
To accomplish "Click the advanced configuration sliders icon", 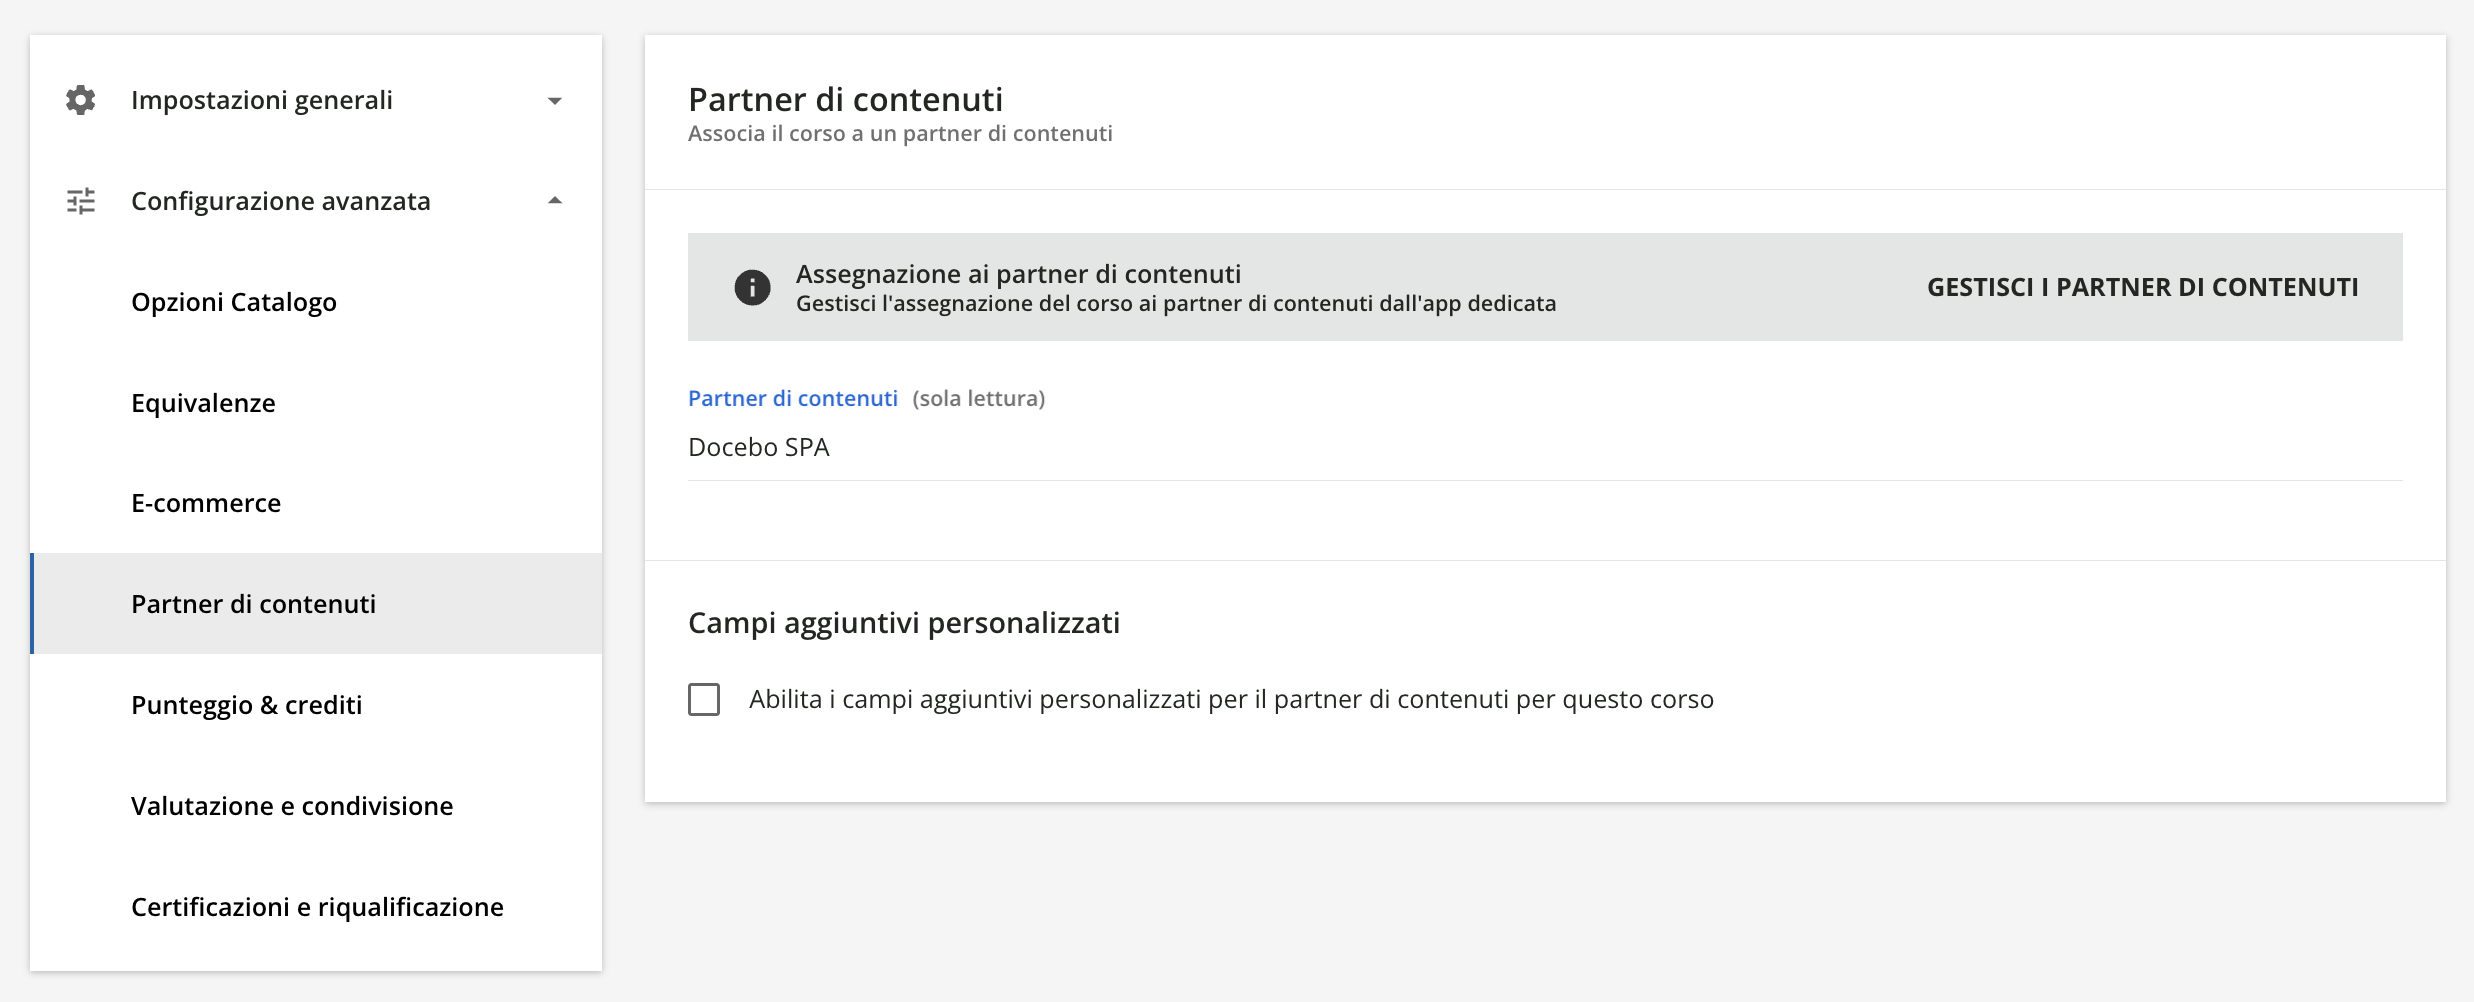I will [80, 200].
